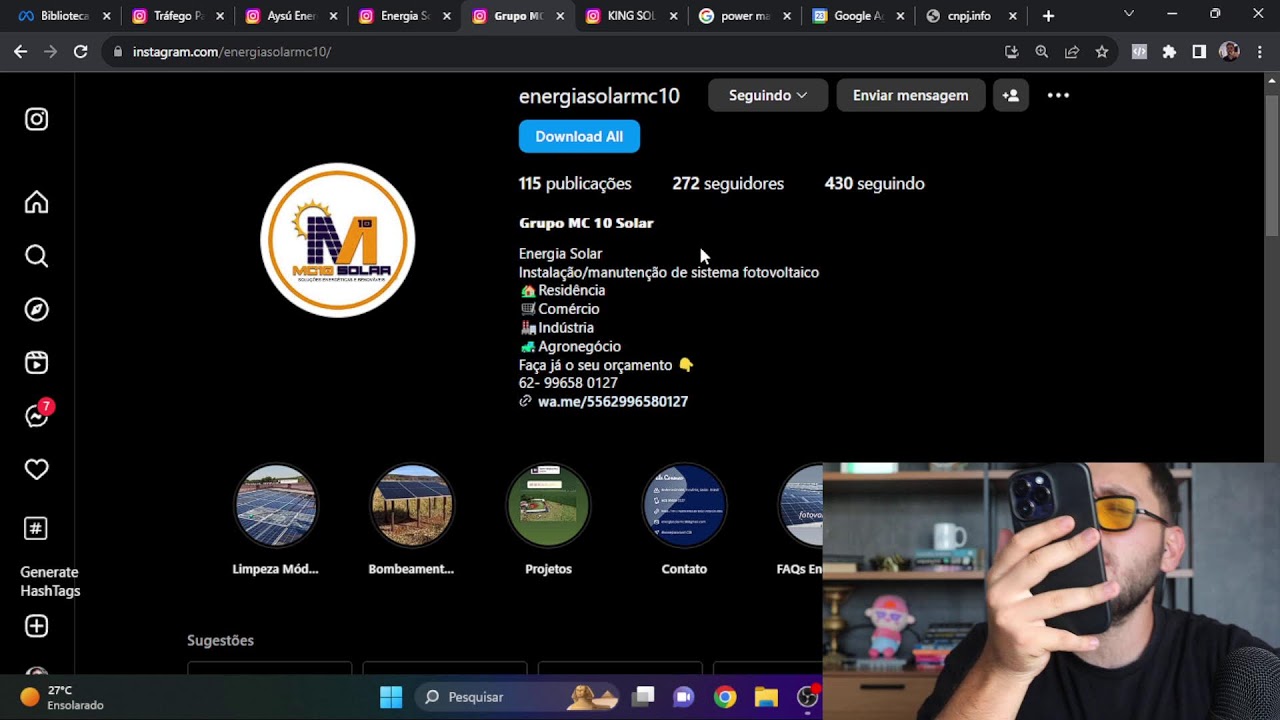Share this page via the address bar icon

click(1071, 52)
